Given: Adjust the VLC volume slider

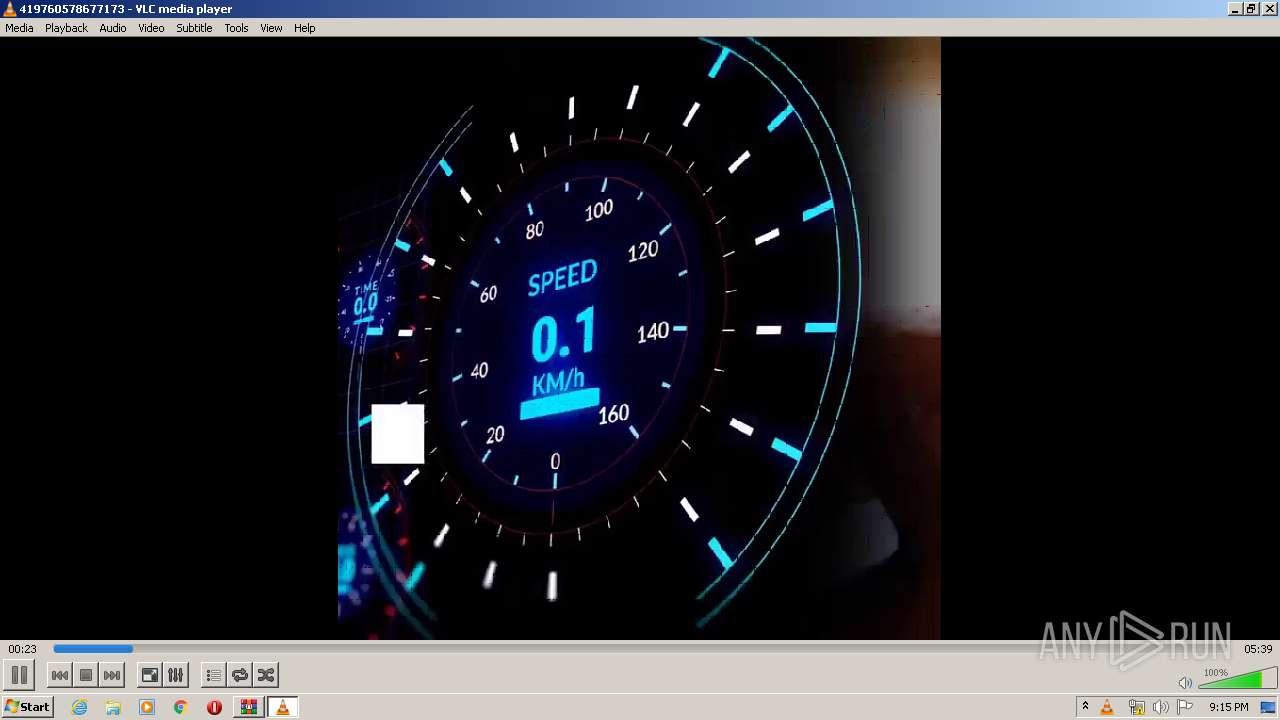Looking at the screenshot, I should coord(1237,679).
